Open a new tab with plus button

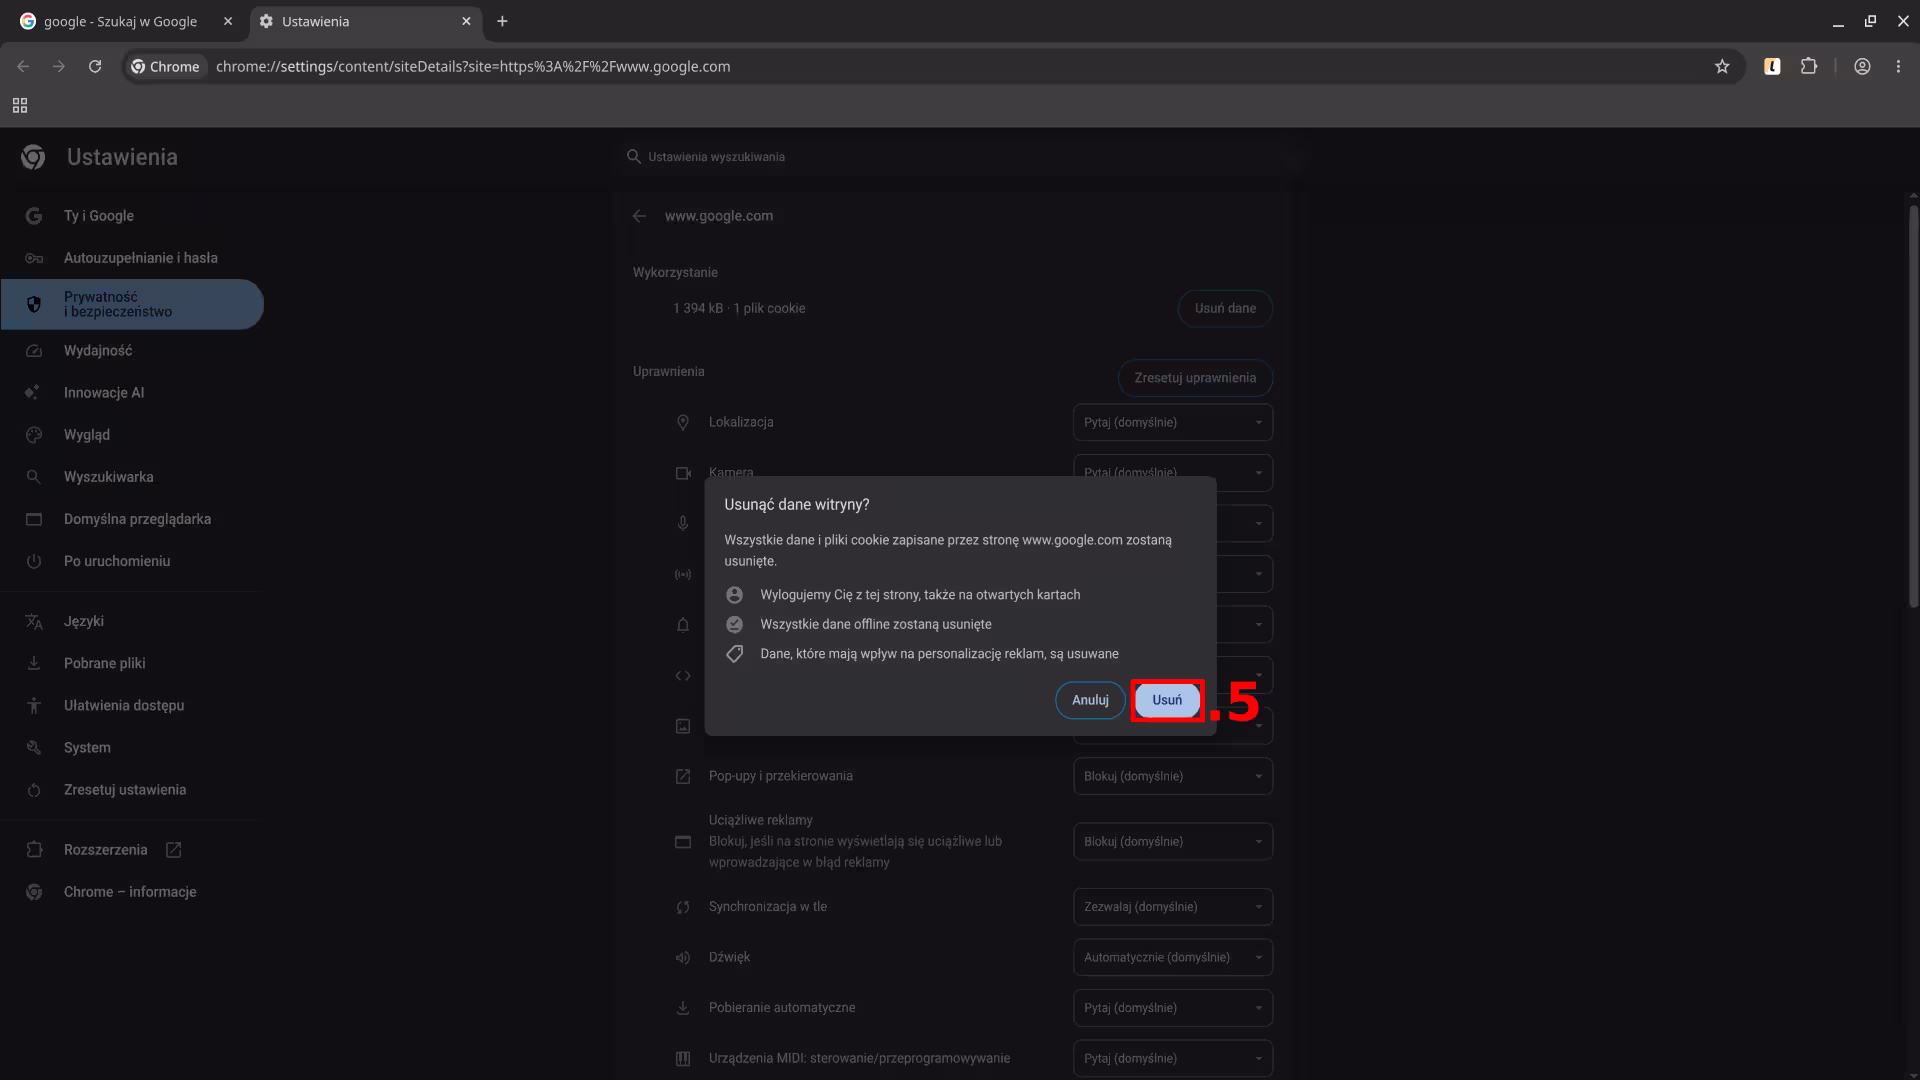click(502, 21)
